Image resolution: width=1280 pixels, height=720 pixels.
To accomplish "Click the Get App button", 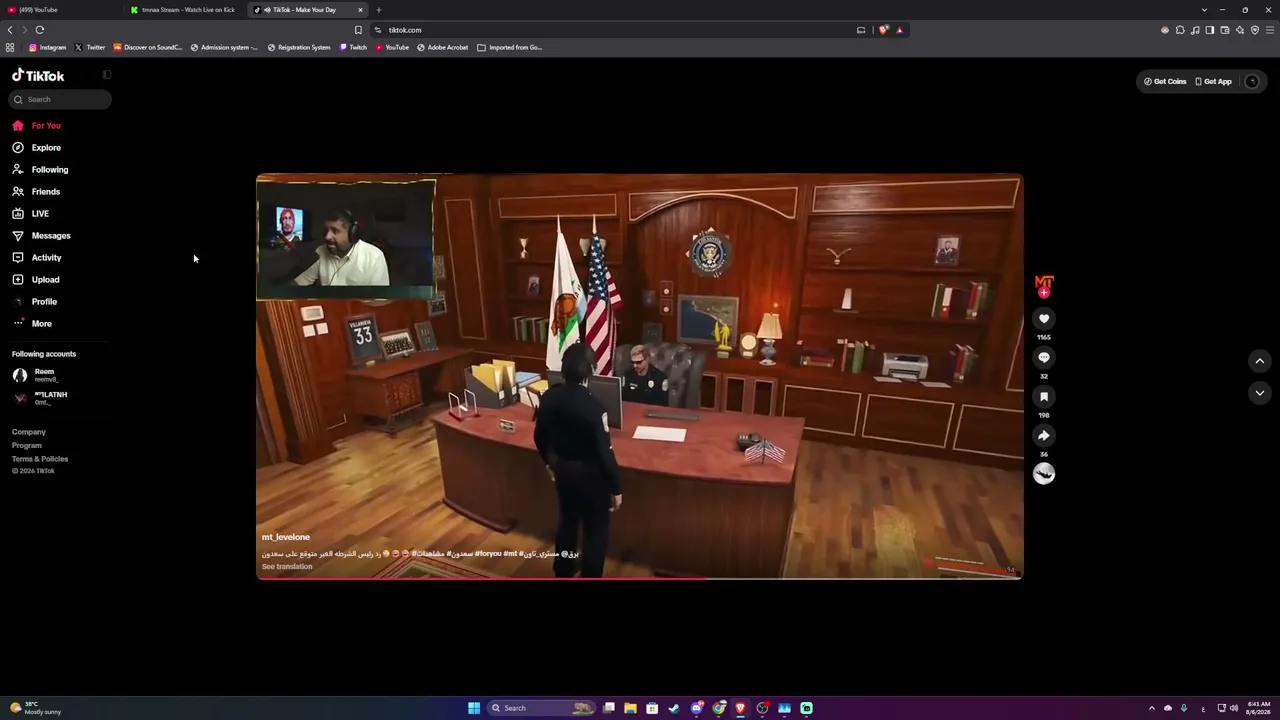I will [x=1214, y=82].
